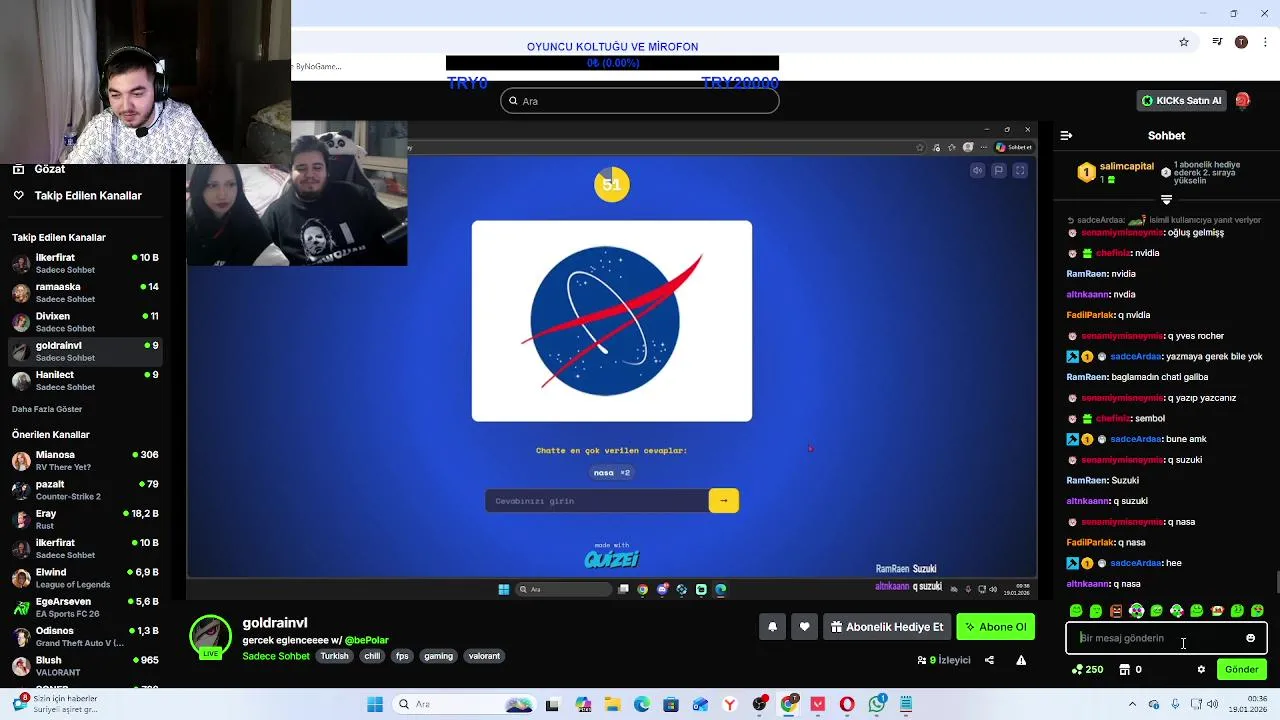
Task: Open Opera browser in taskbar
Action: pyautogui.click(x=847, y=704)
